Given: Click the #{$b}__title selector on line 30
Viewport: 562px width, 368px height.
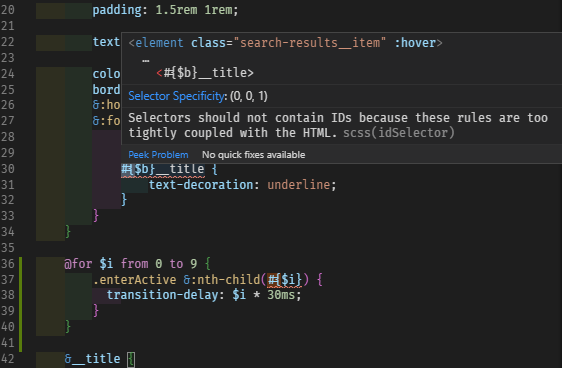Looking at the screenshot, I should tap(163, 169).
